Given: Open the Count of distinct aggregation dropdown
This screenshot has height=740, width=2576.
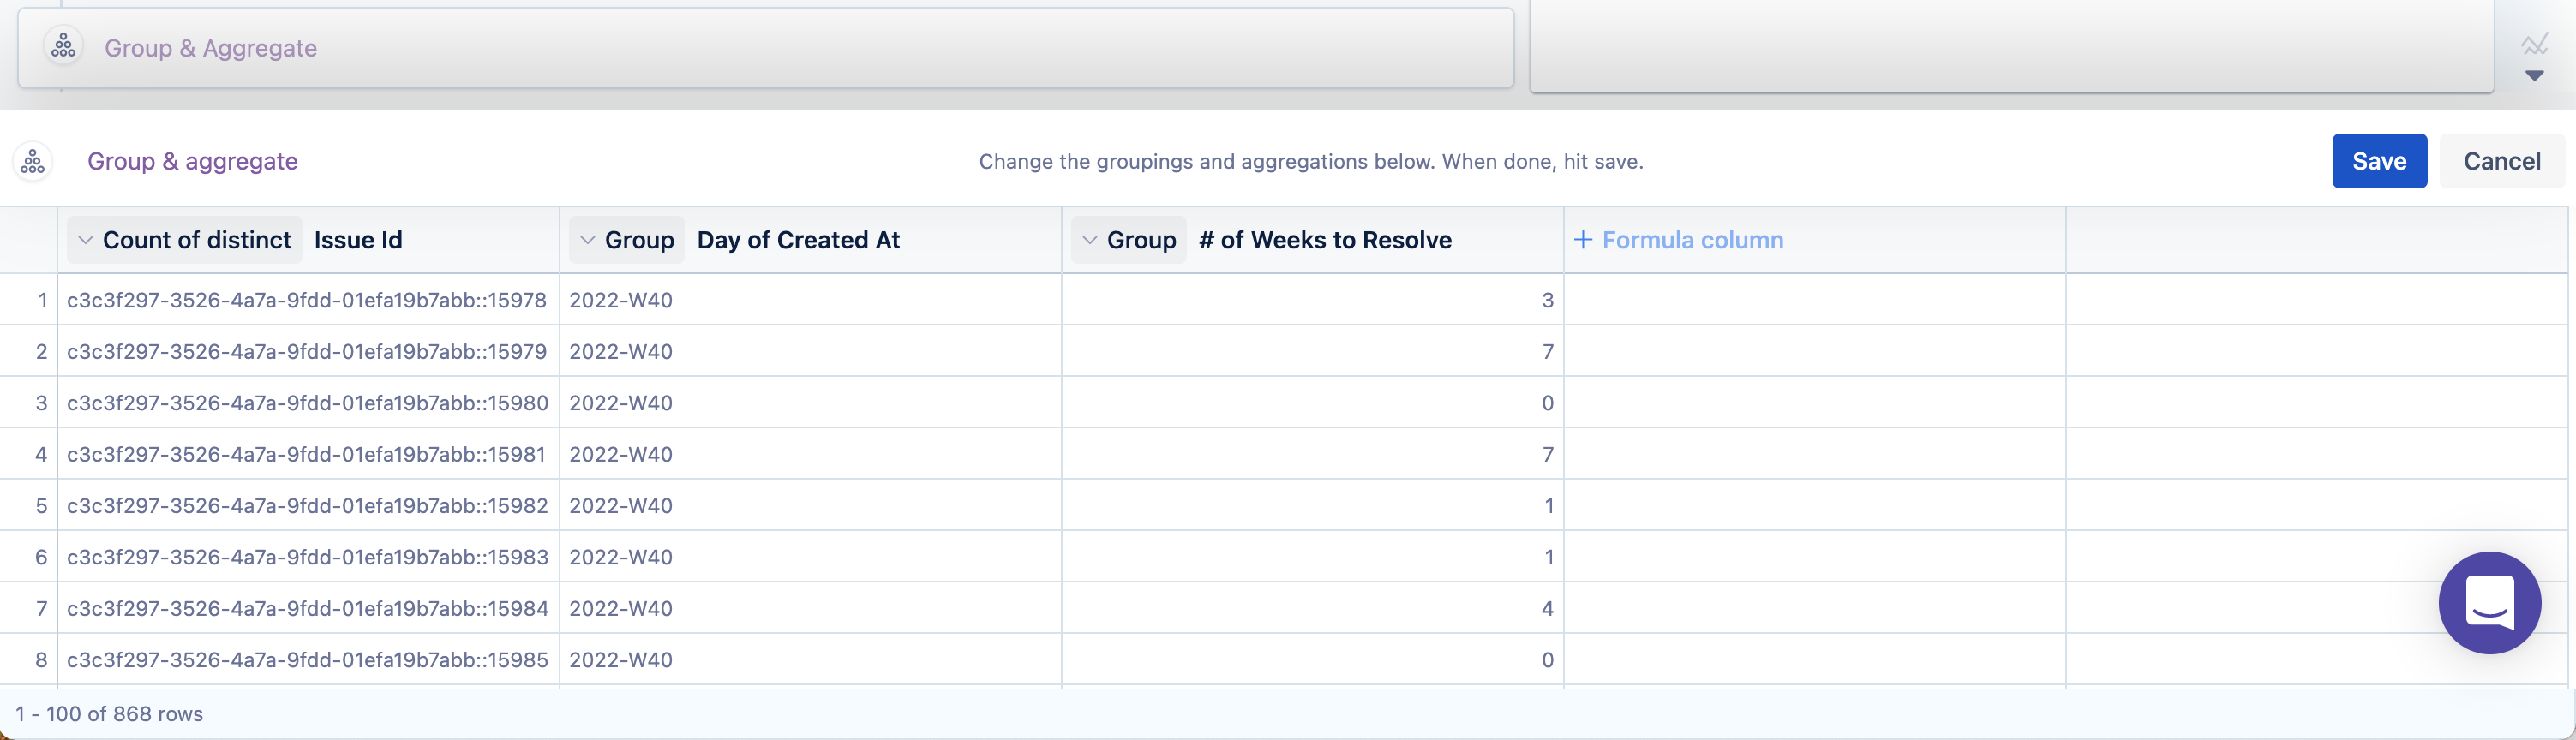Looking at the screenshot, I should click(184, 240).
